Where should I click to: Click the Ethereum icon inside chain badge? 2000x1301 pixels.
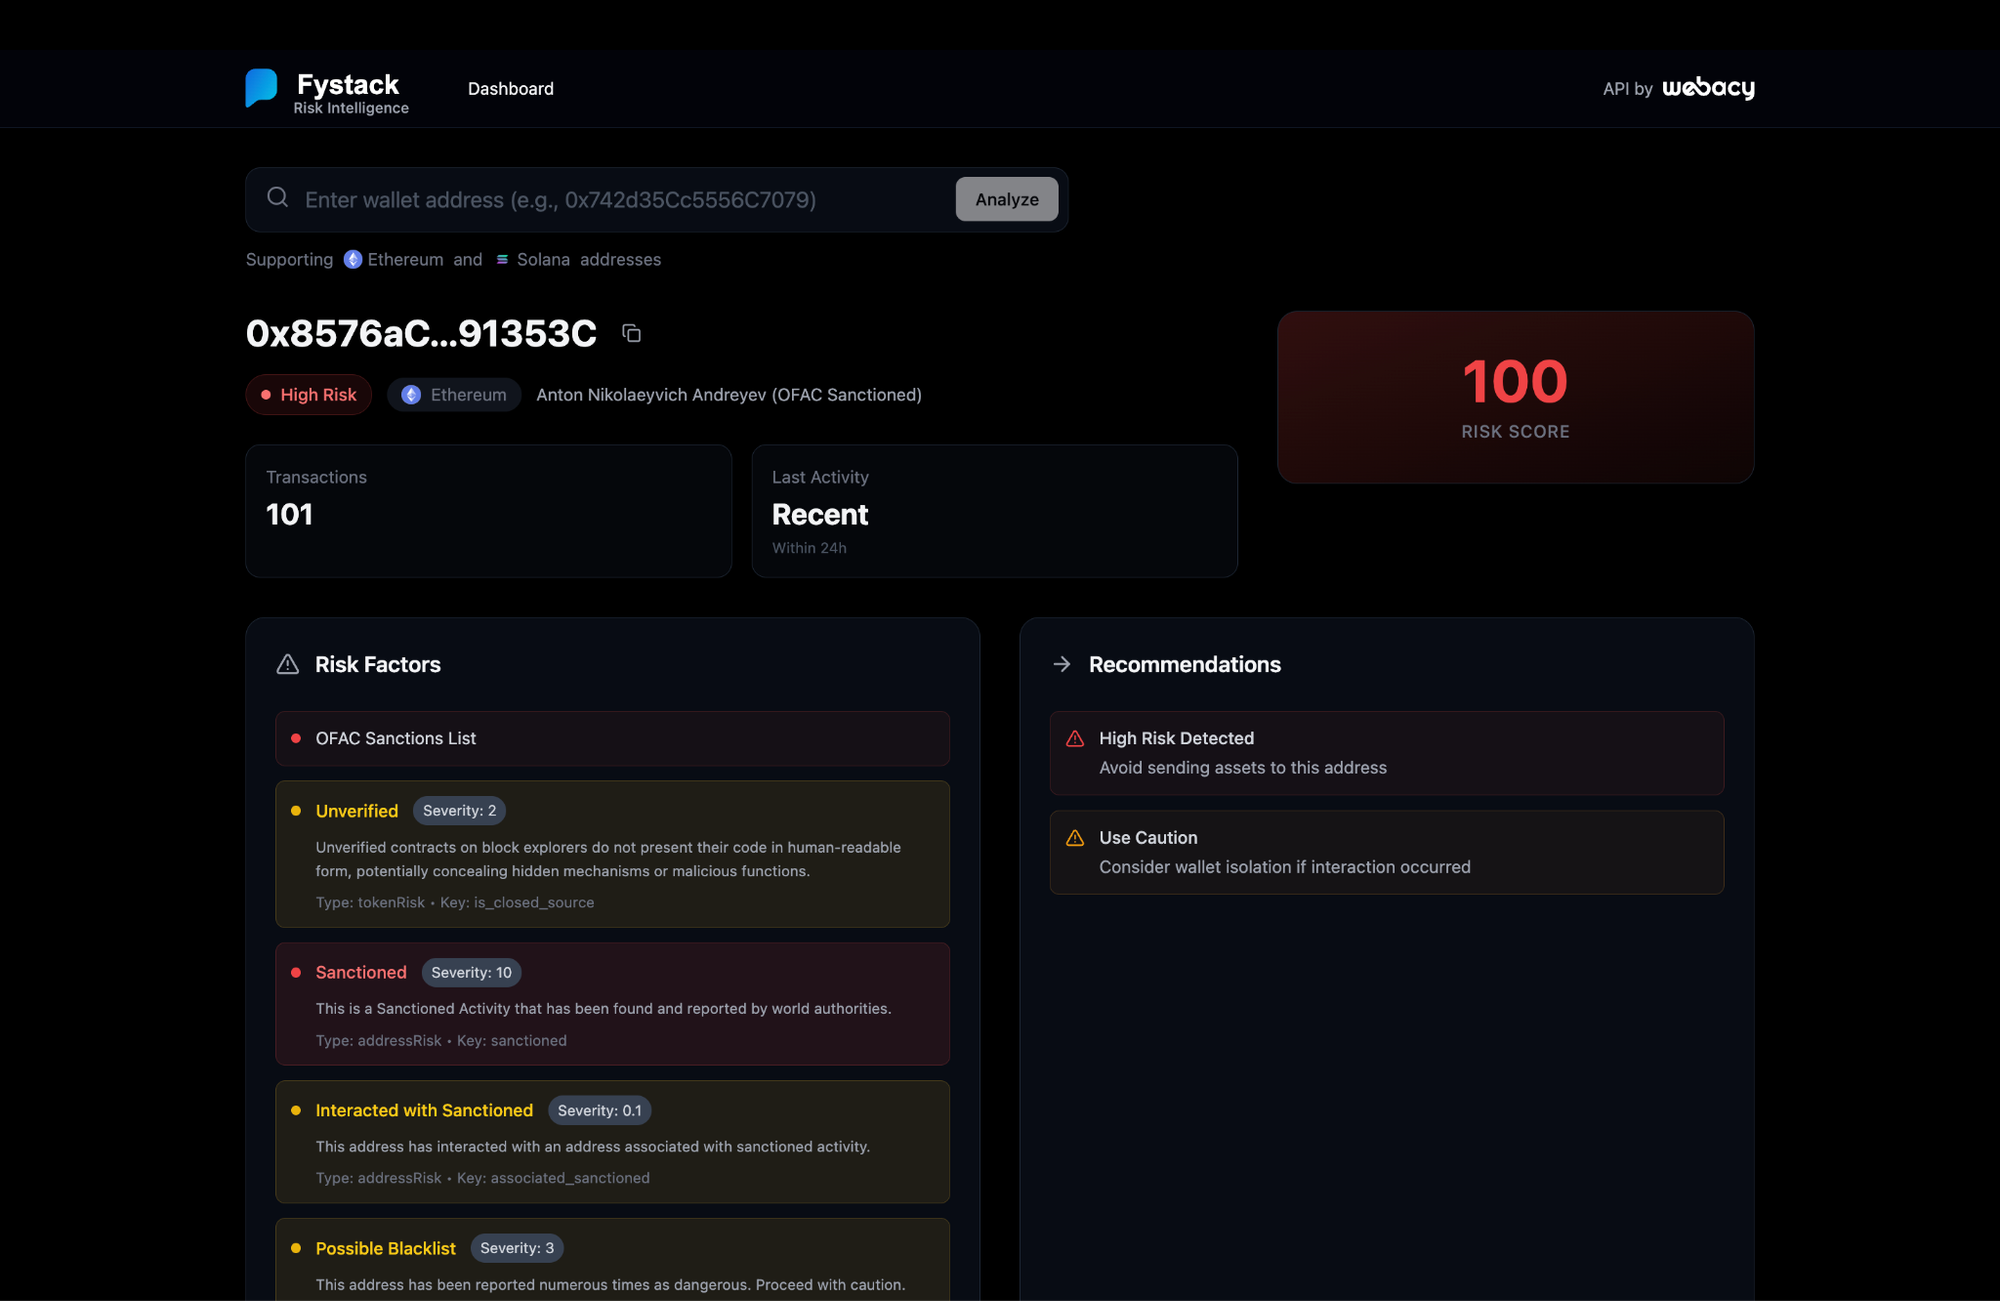[x=411, y=395]
